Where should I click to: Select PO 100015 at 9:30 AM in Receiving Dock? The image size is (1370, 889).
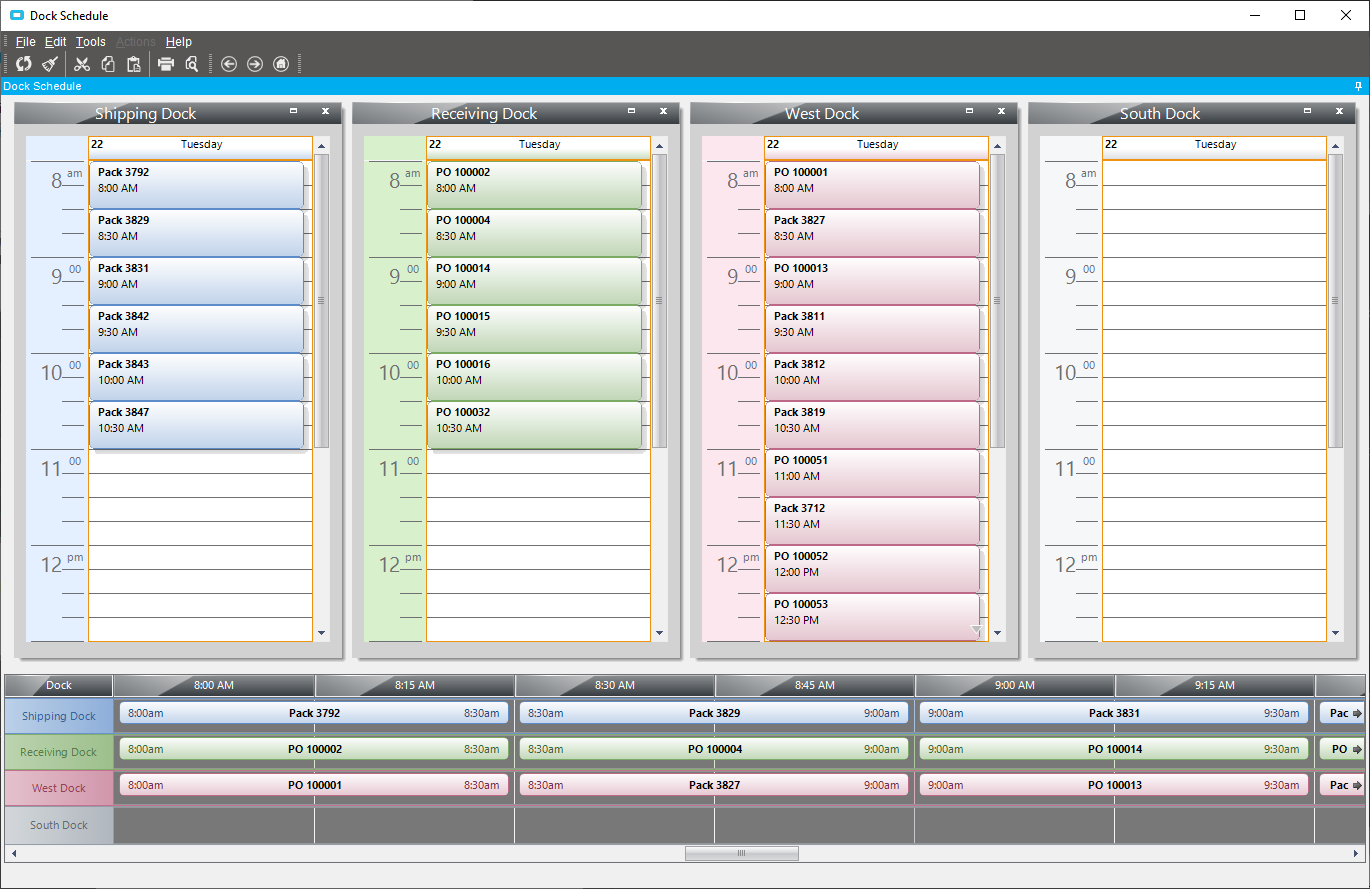pos(534,329)
